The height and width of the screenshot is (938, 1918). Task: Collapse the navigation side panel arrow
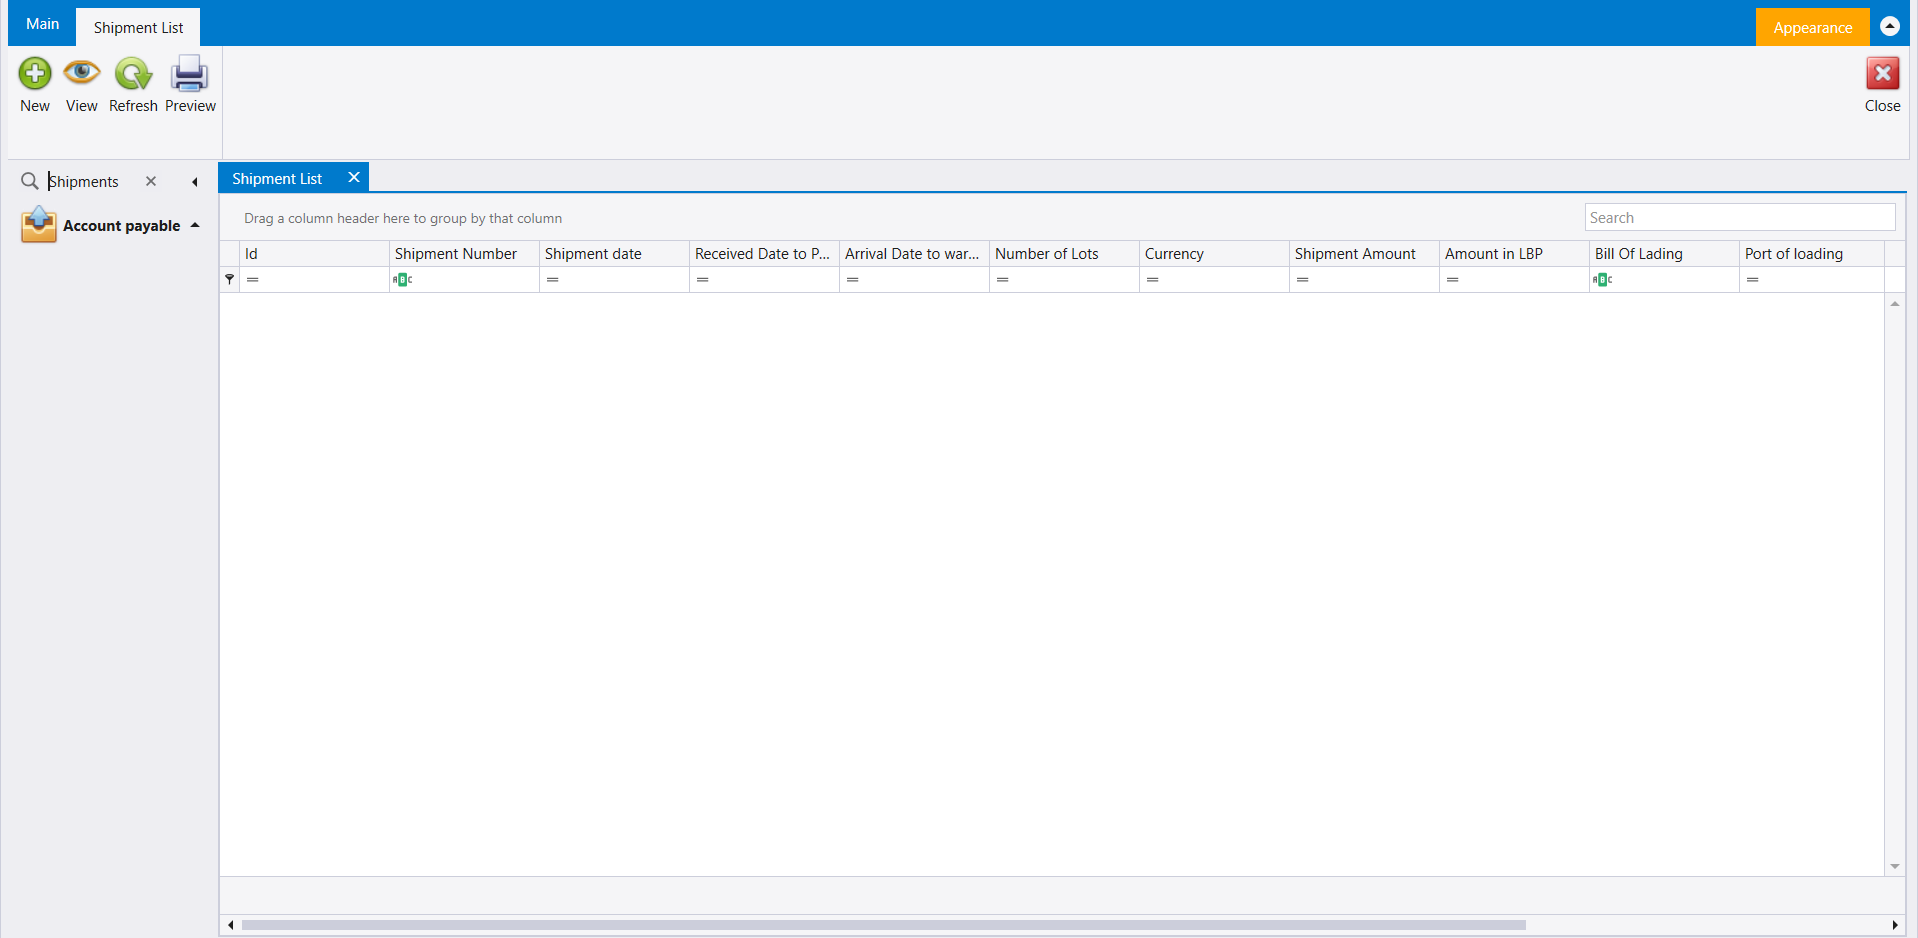pyautogui.click(x=195, y=182)
